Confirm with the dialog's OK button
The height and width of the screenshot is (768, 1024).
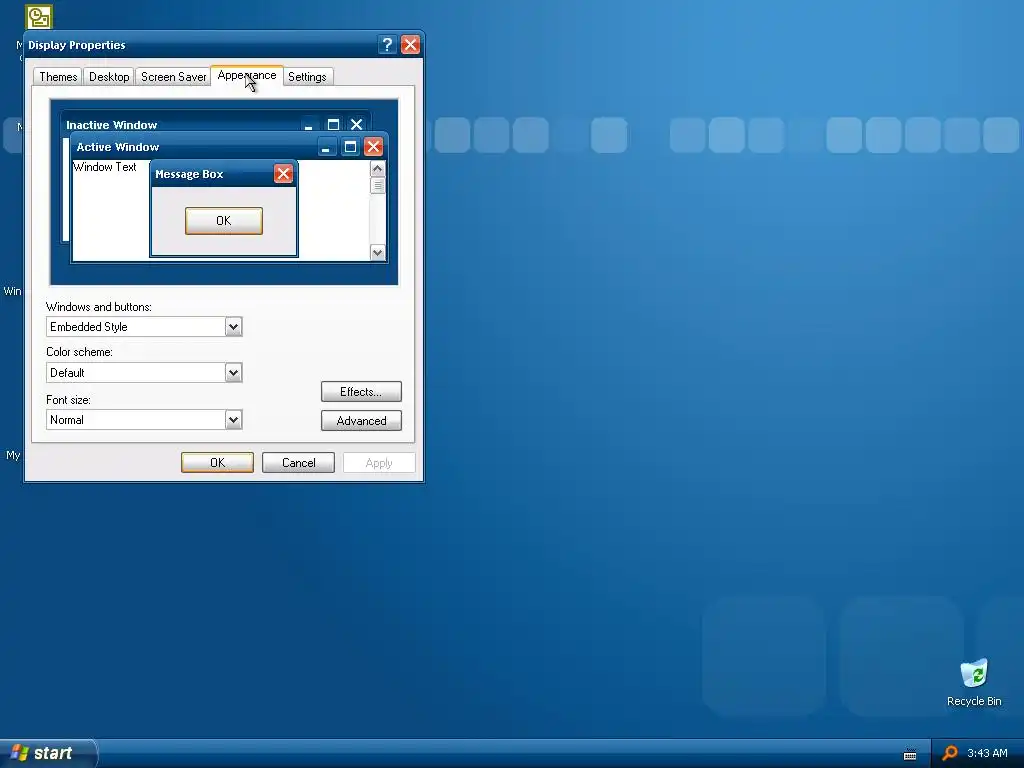(x=217, y=462)
